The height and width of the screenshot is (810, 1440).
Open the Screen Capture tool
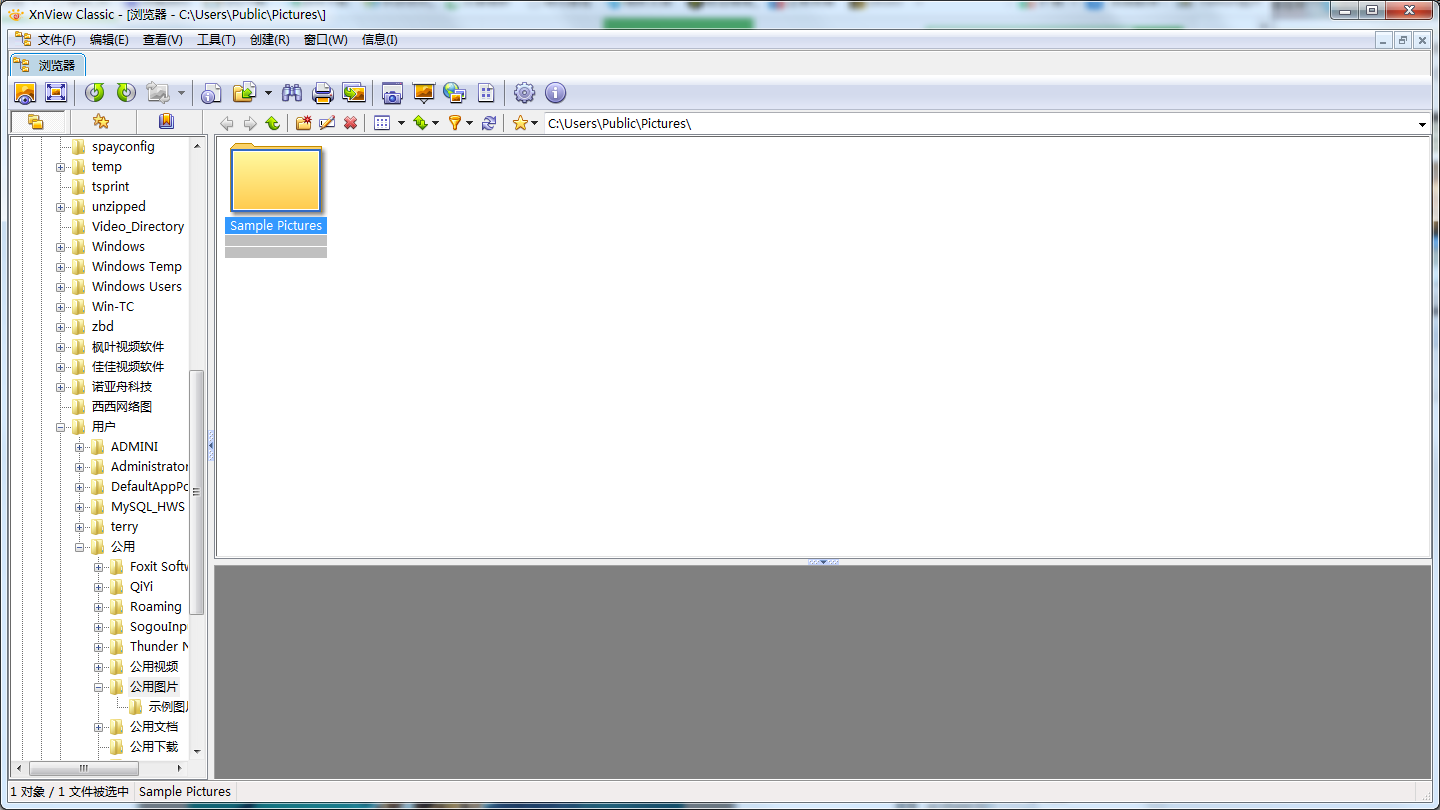click(390, 92)
